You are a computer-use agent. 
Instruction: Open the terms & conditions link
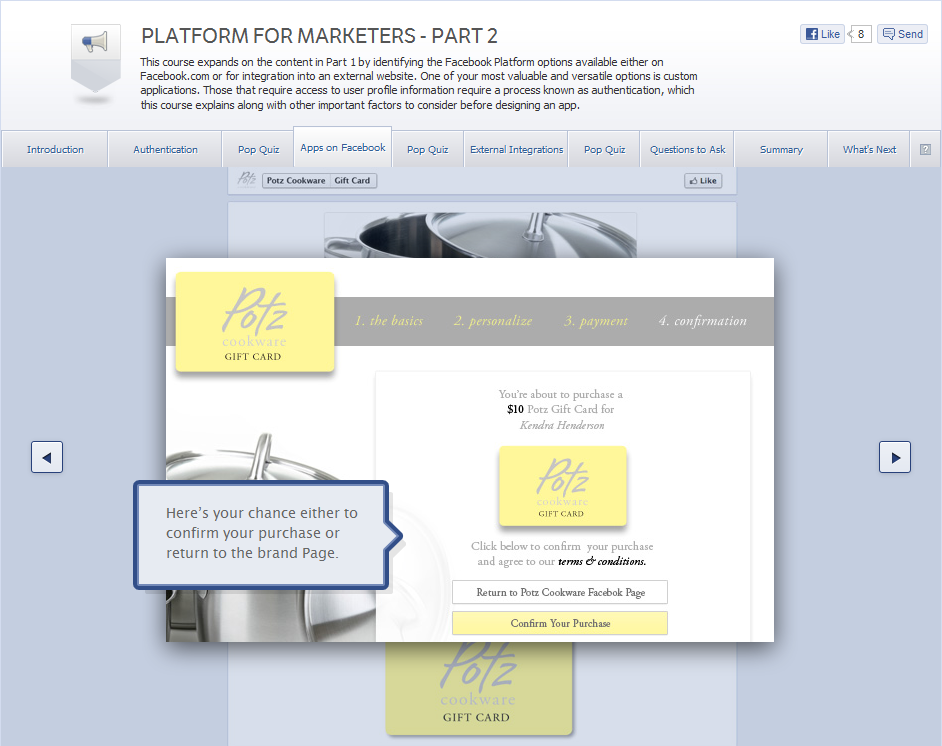[x=602, y=562]
